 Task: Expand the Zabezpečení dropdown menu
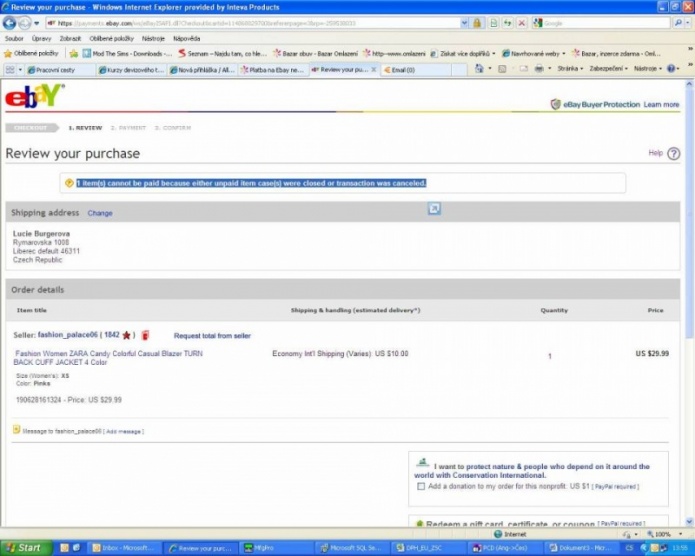[611, 69]
